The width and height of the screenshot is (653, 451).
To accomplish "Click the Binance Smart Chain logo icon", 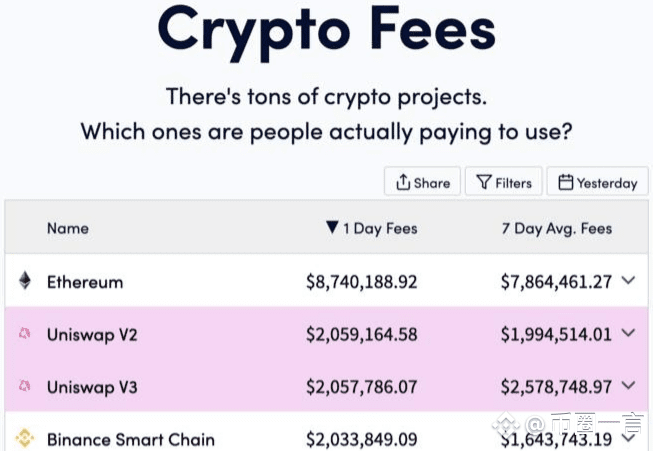I will coord(25,438).
